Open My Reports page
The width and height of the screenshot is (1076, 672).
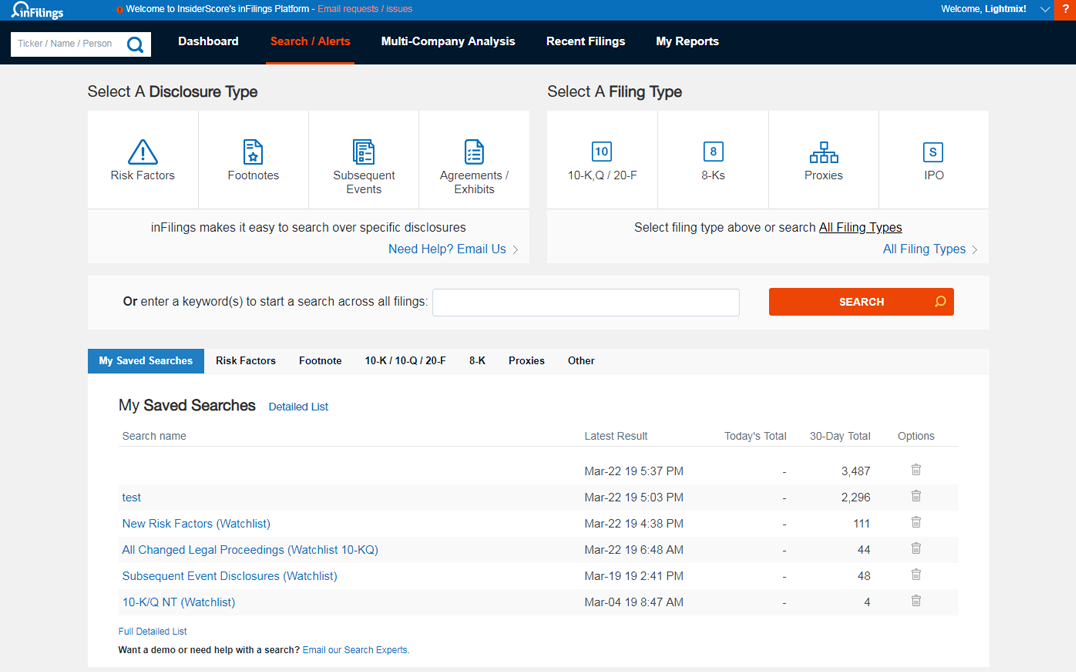[687, 41]
